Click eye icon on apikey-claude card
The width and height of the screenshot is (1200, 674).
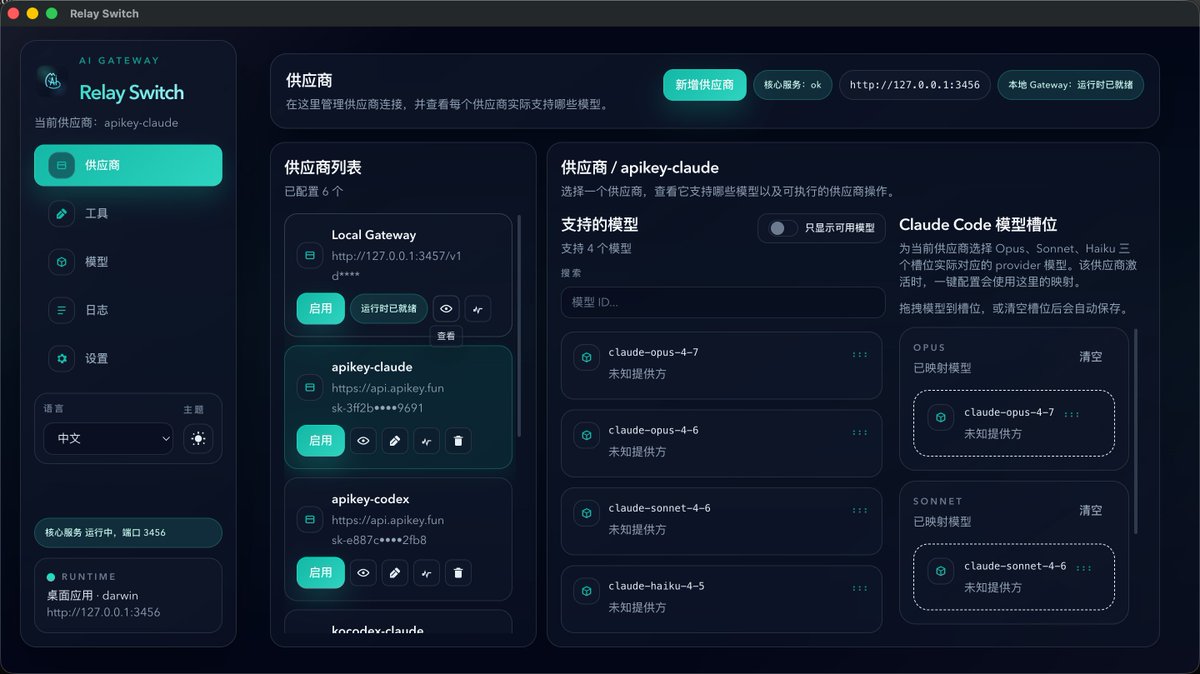(364, 441)
